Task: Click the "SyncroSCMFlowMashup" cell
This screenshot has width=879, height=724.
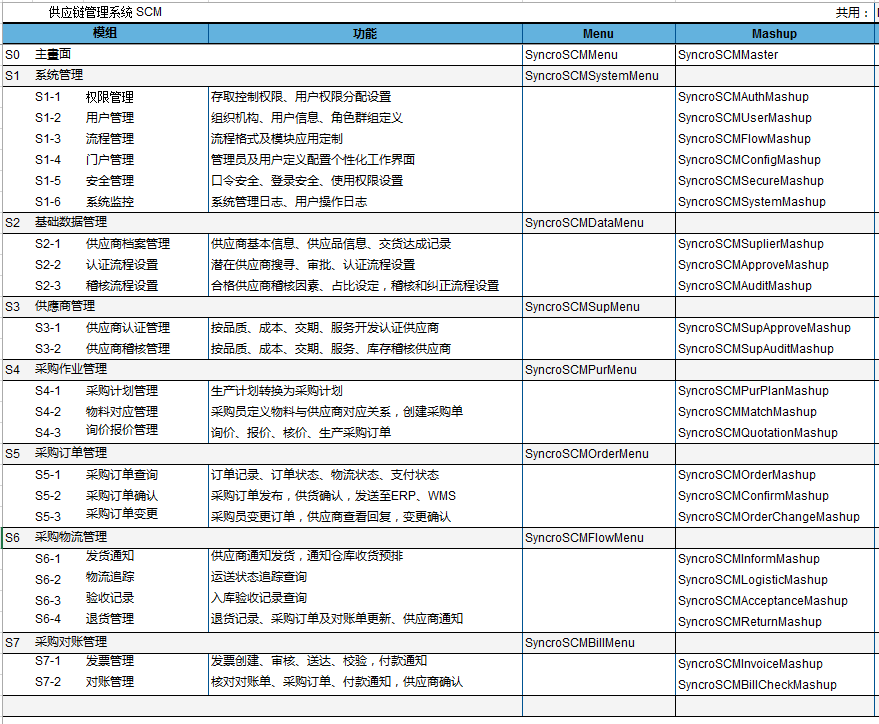Action: [x=744, y=139]
